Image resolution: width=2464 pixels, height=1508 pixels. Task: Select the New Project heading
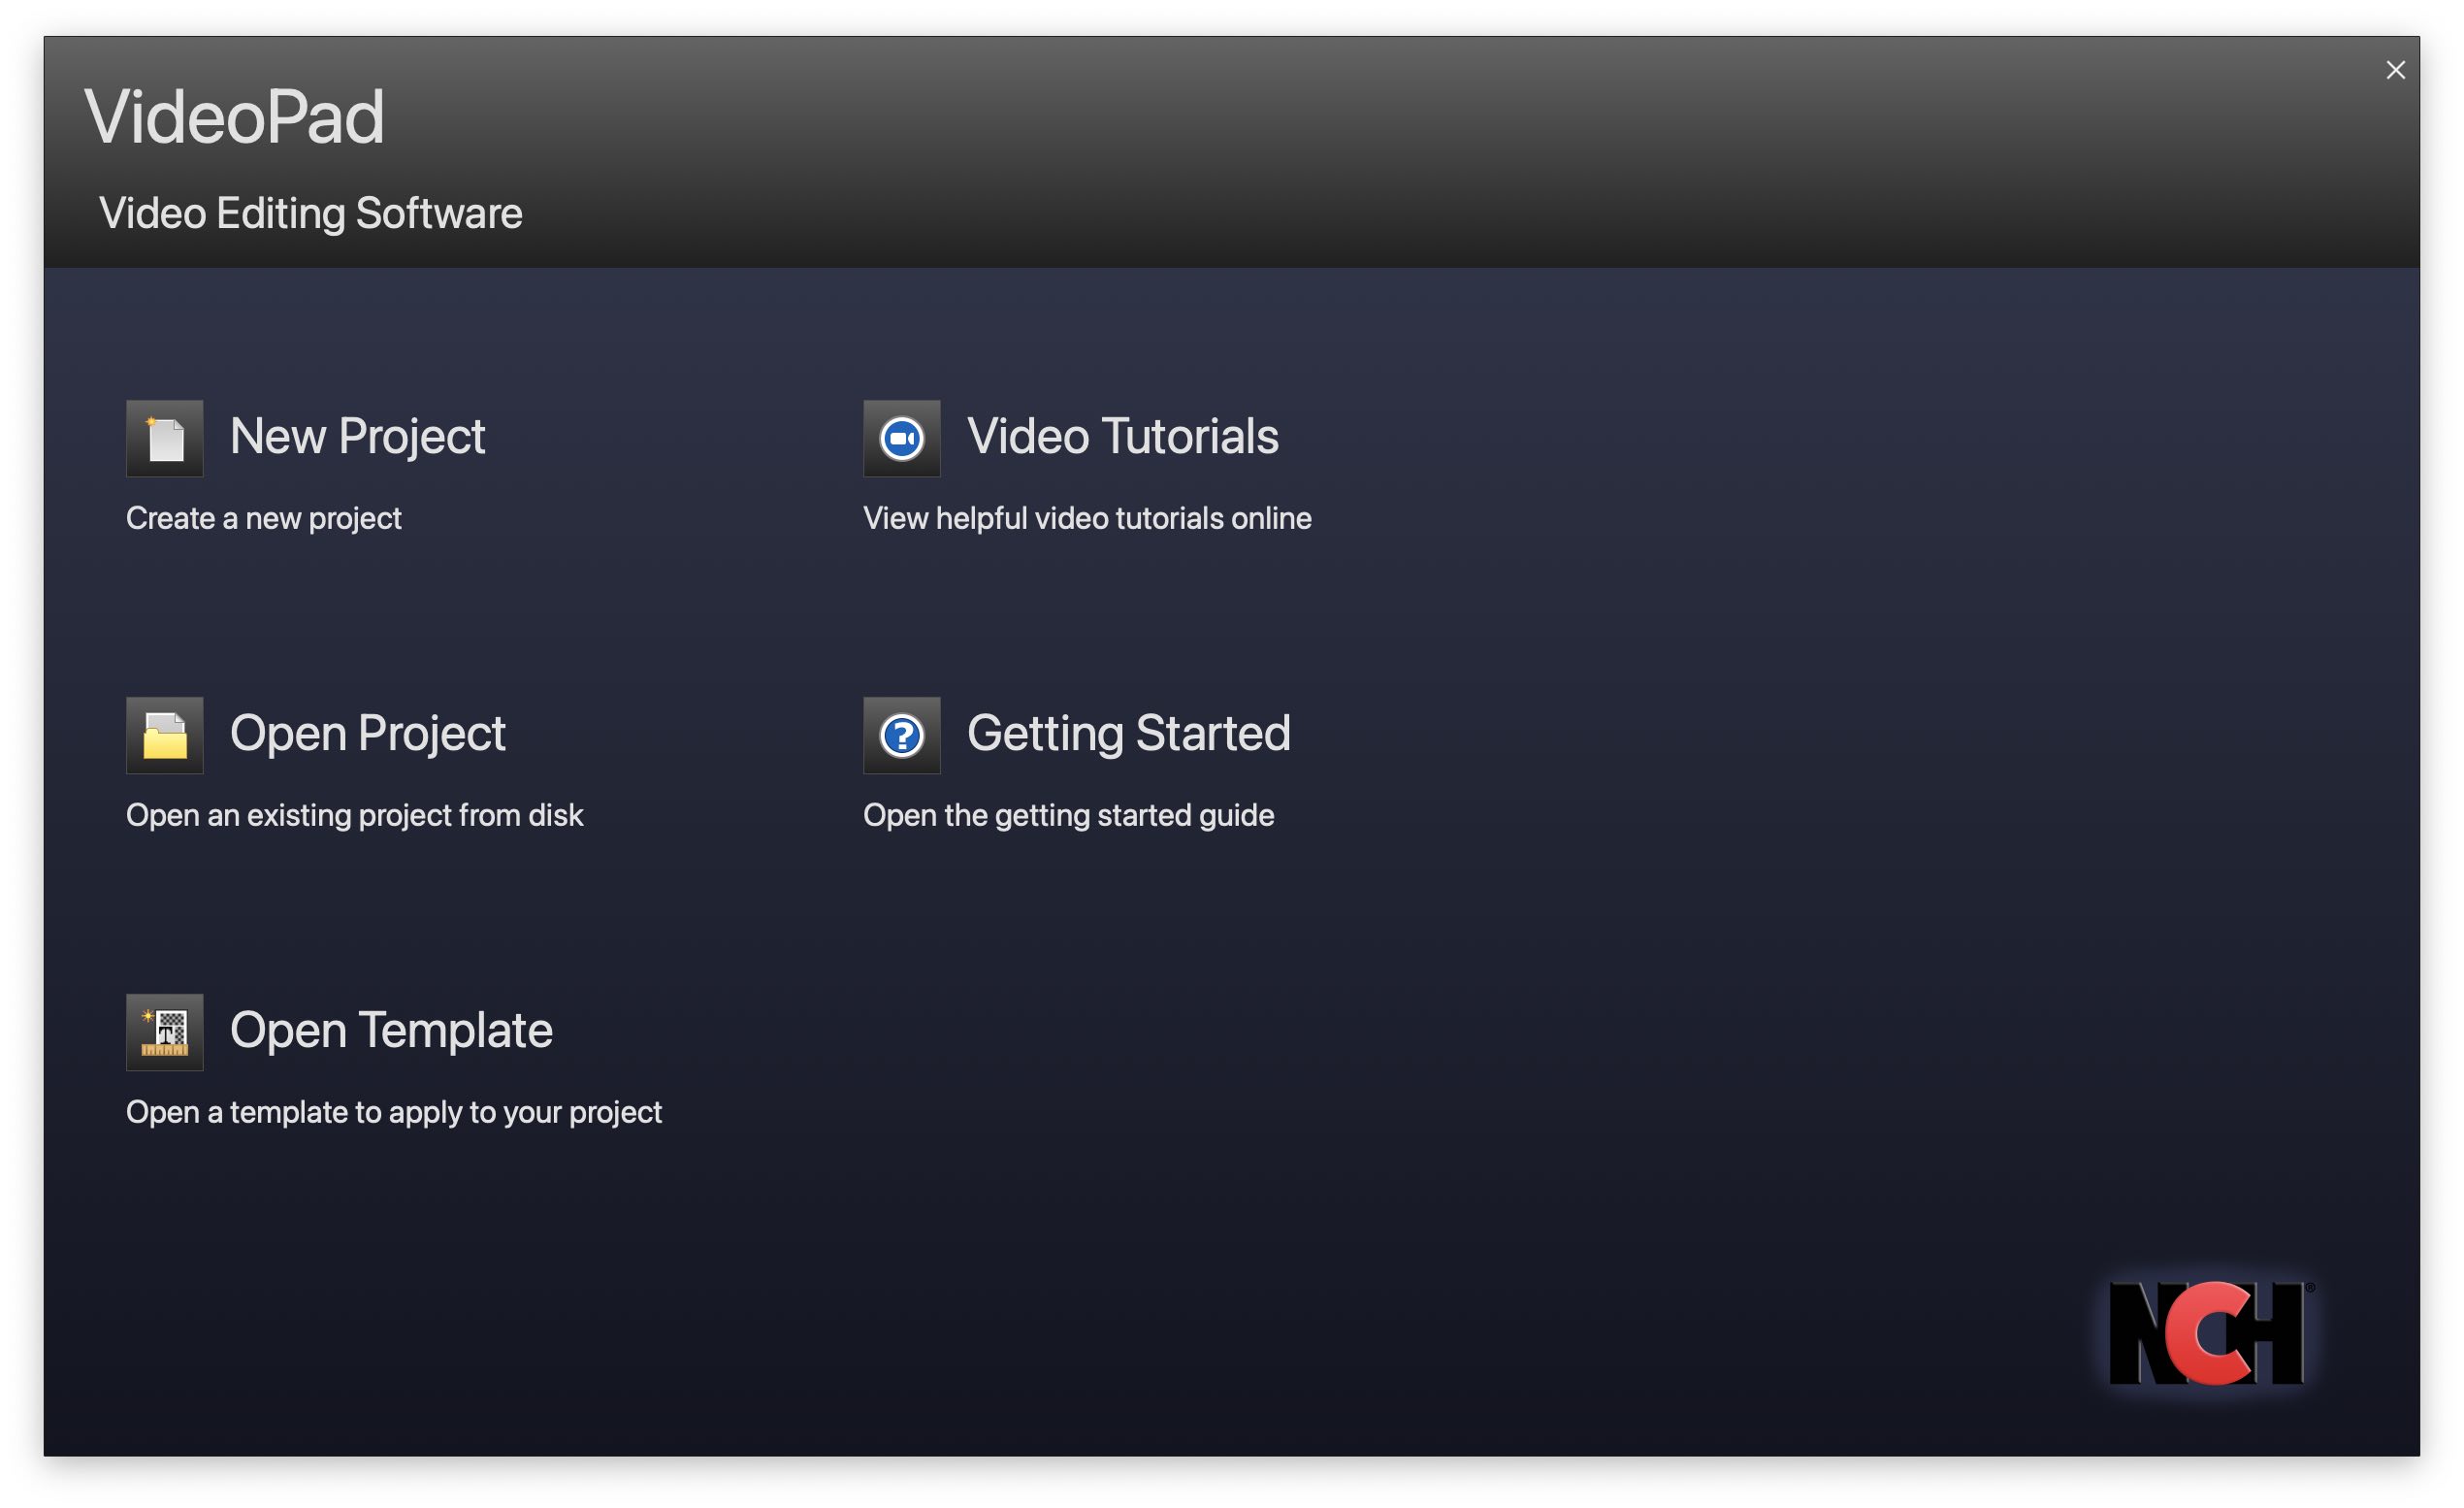(357, 437)
